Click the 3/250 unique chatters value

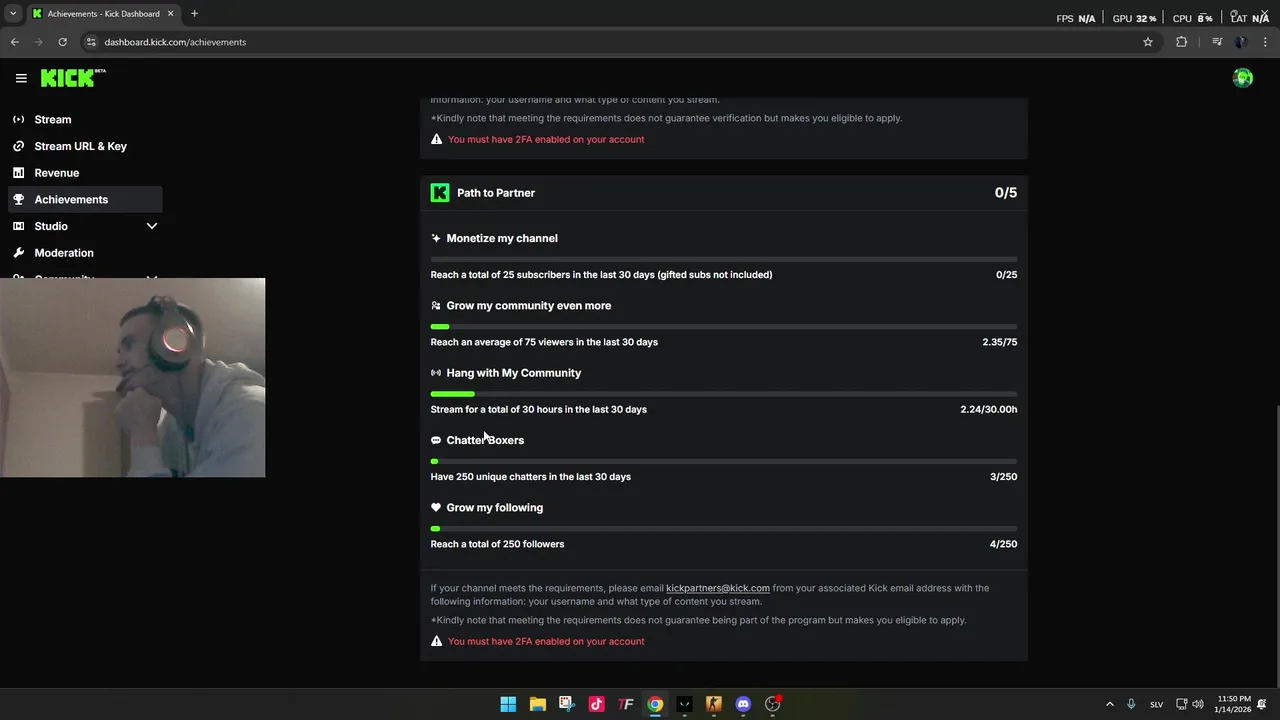pyautogui.click(x=1004, y=477)
